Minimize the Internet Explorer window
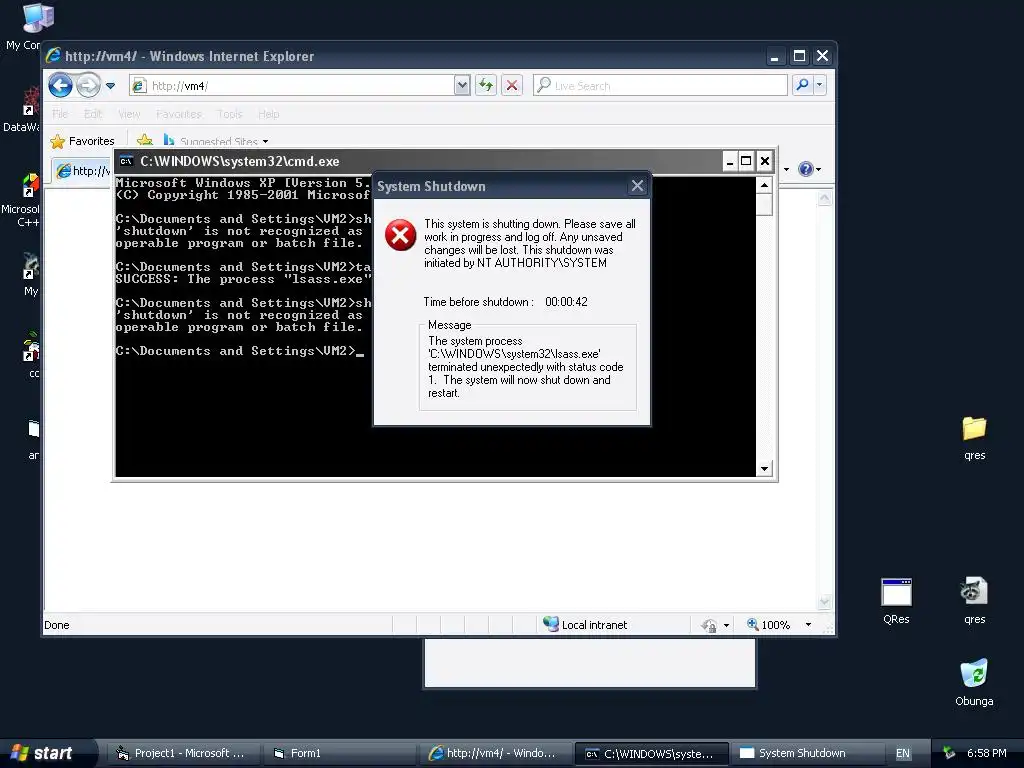The image size is (1024, 768). point(775,56)
